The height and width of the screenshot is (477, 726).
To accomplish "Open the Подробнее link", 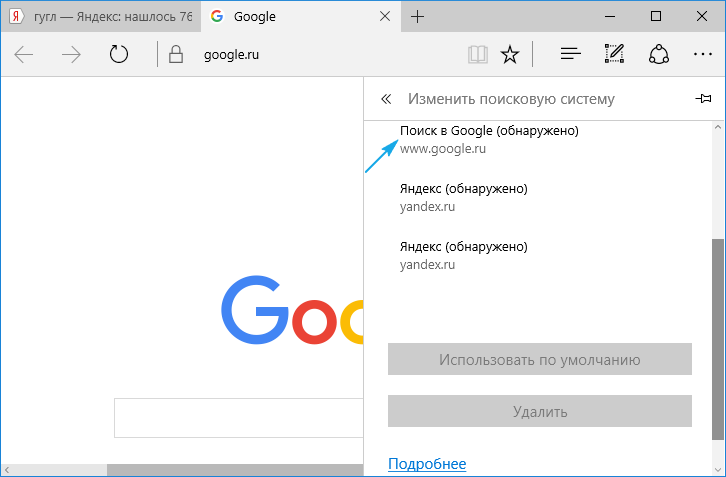I will click(427, 464).
